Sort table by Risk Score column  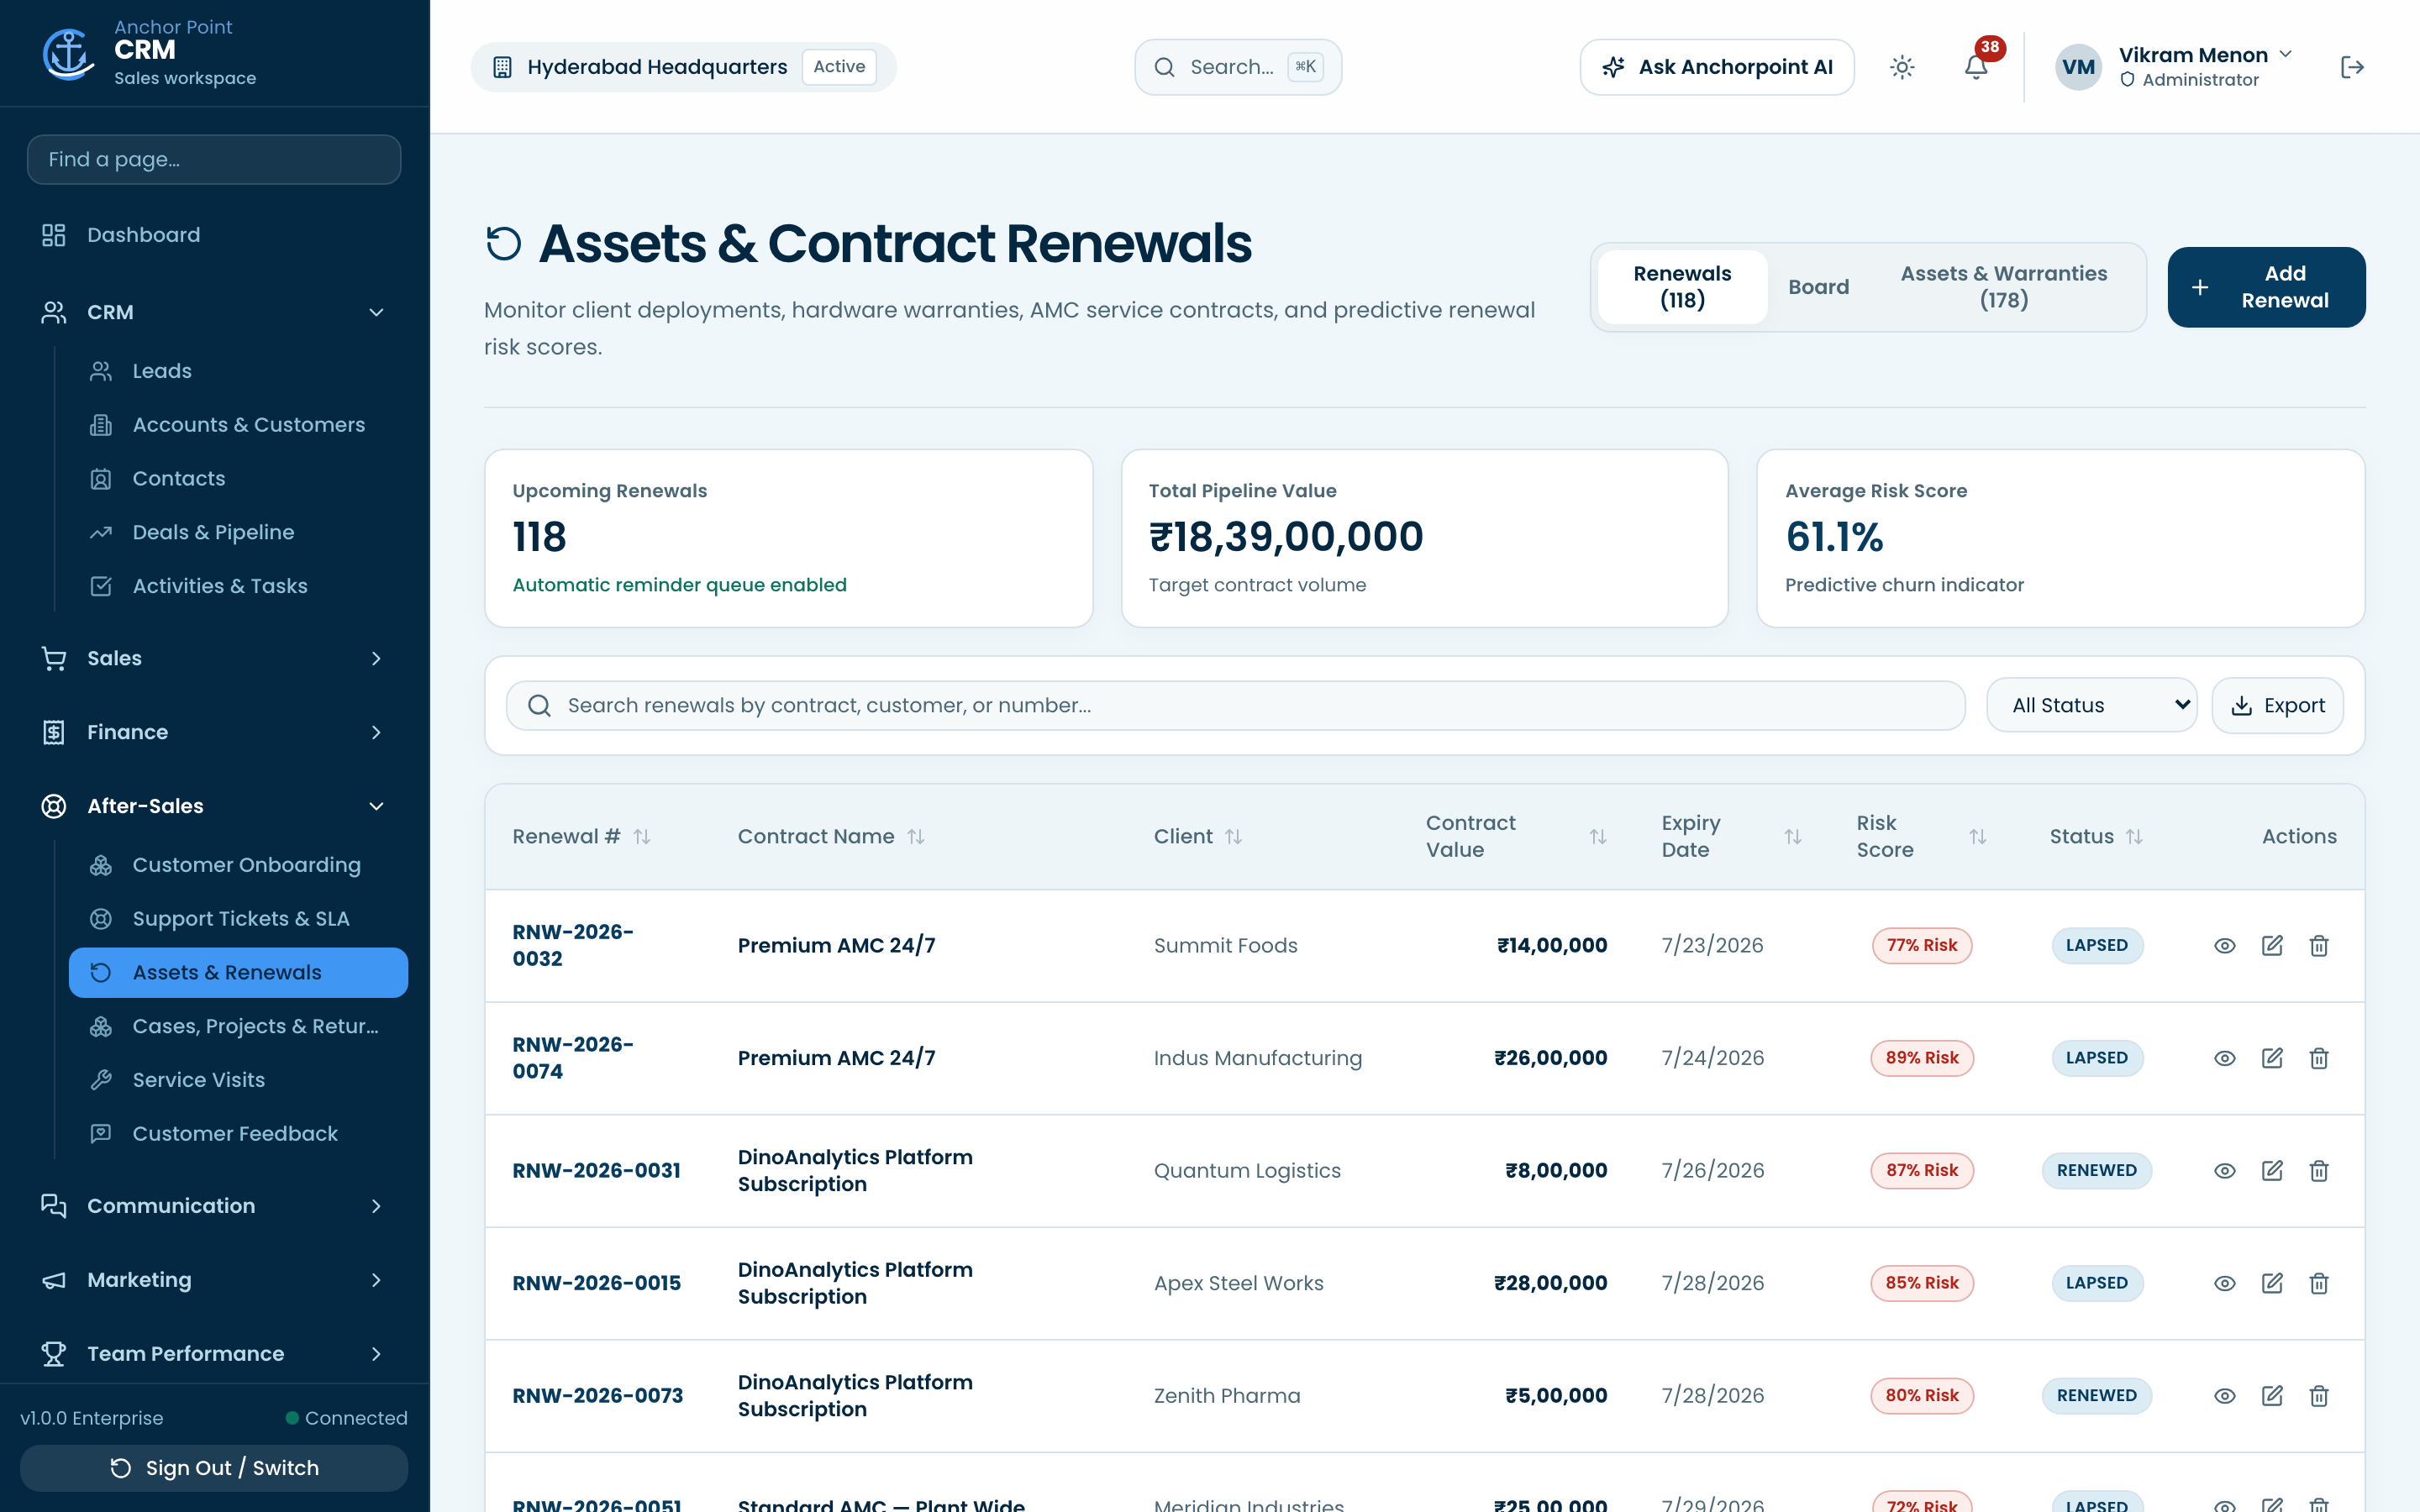(1921, 836)
